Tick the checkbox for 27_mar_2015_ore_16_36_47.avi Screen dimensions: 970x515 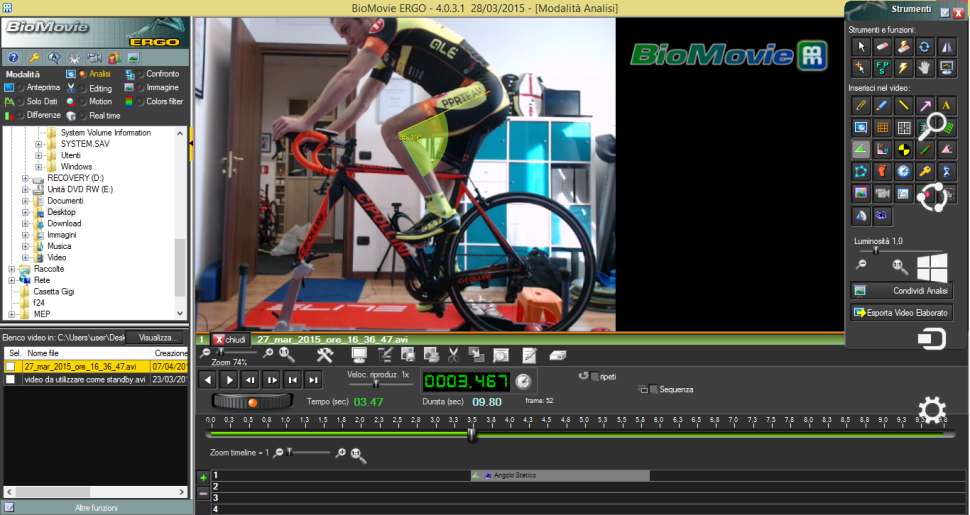(11, 366)
